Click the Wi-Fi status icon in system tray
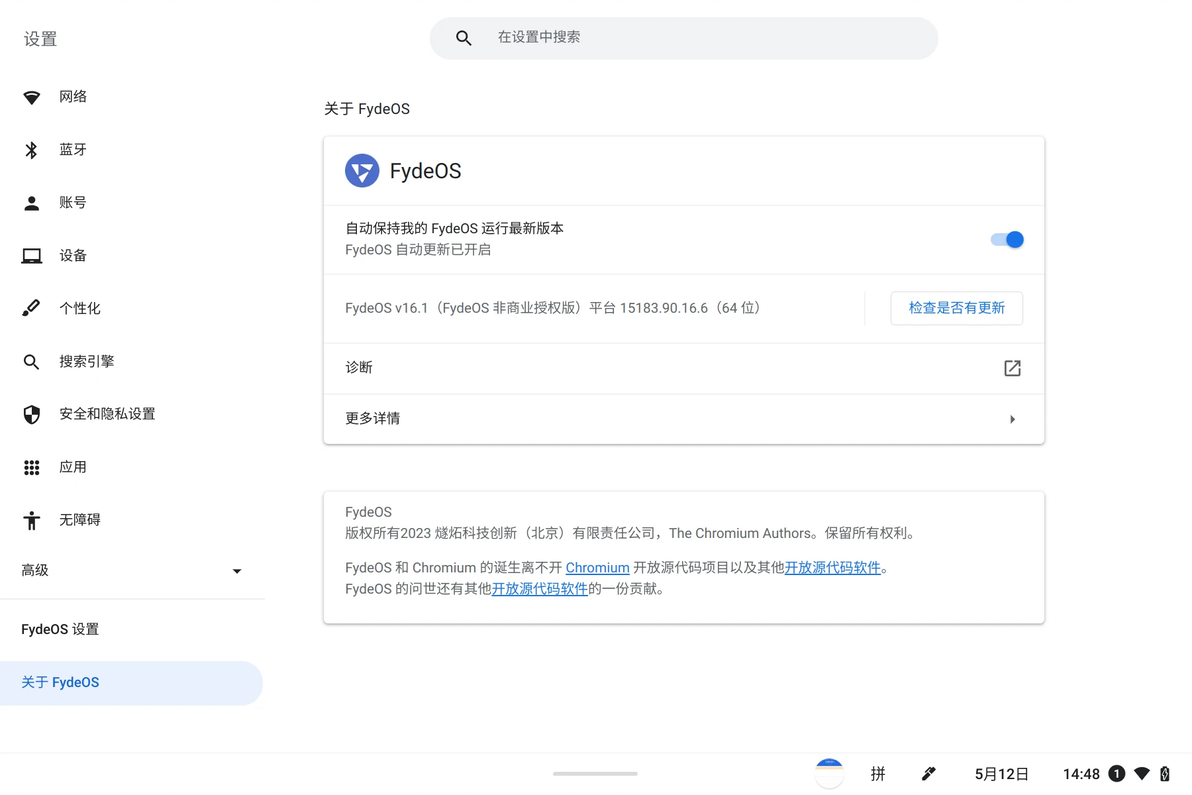This screenshot has width=1192, height=795. [x=1142, y=774]
